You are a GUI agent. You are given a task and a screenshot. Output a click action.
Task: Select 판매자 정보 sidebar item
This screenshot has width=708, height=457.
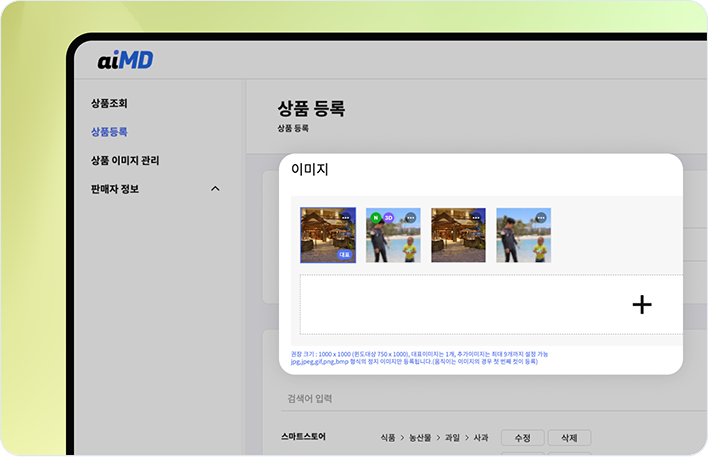[x=115, y=189]
